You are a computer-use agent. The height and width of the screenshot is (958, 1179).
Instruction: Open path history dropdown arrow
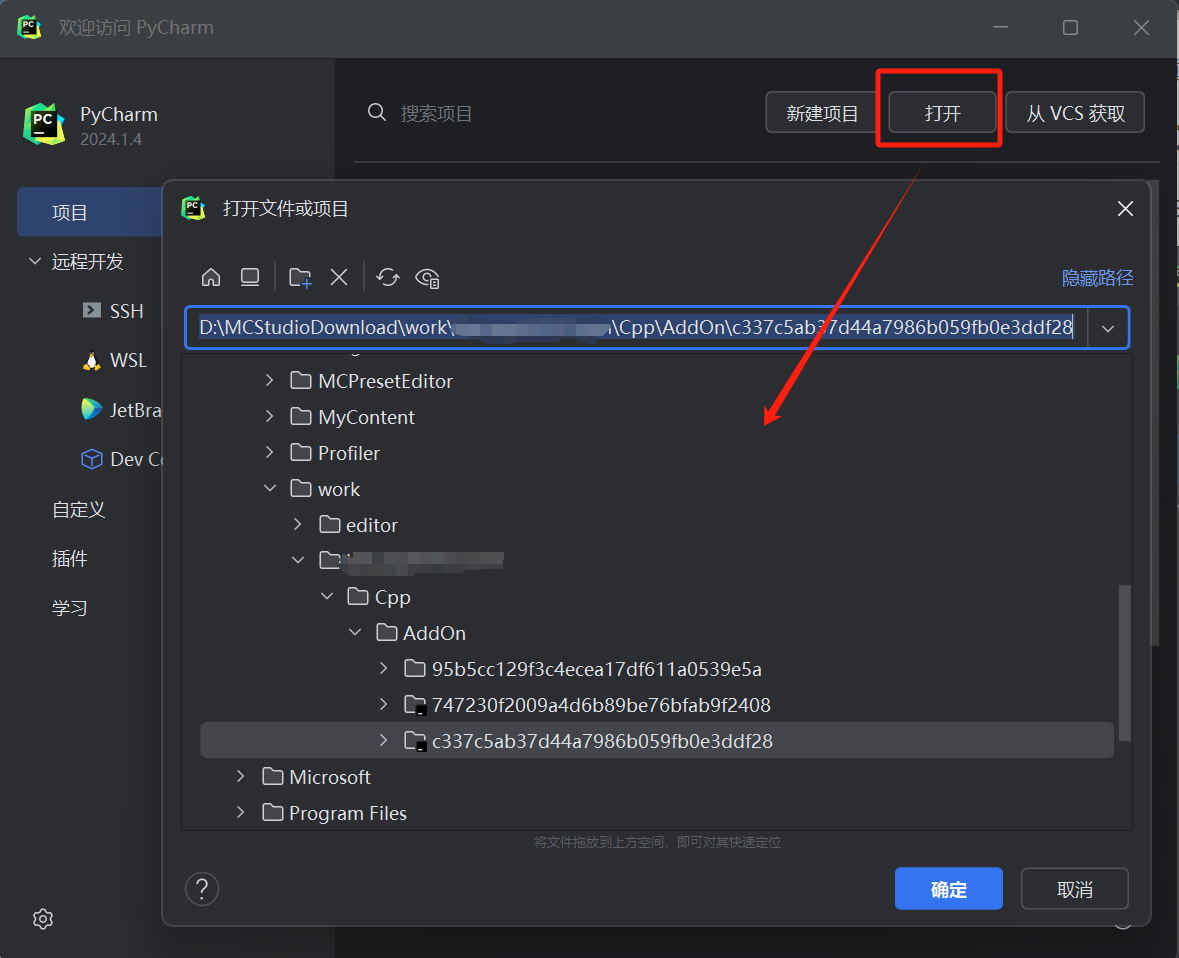pos(1108,328)
